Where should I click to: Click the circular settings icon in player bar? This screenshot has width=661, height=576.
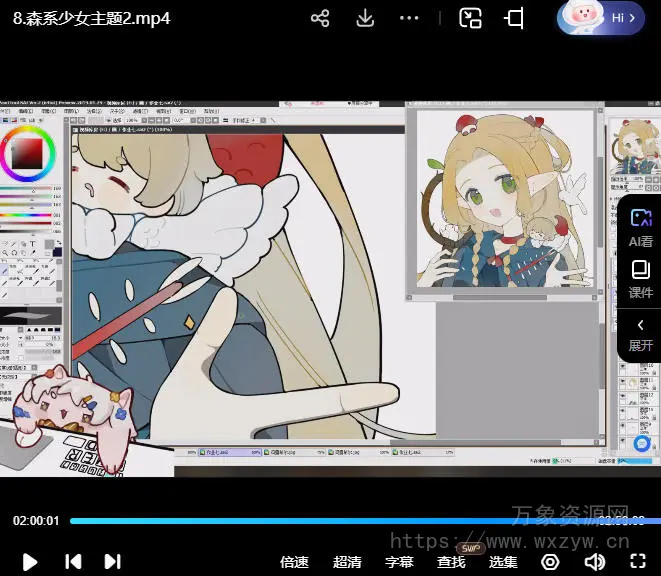coord(551,562)
